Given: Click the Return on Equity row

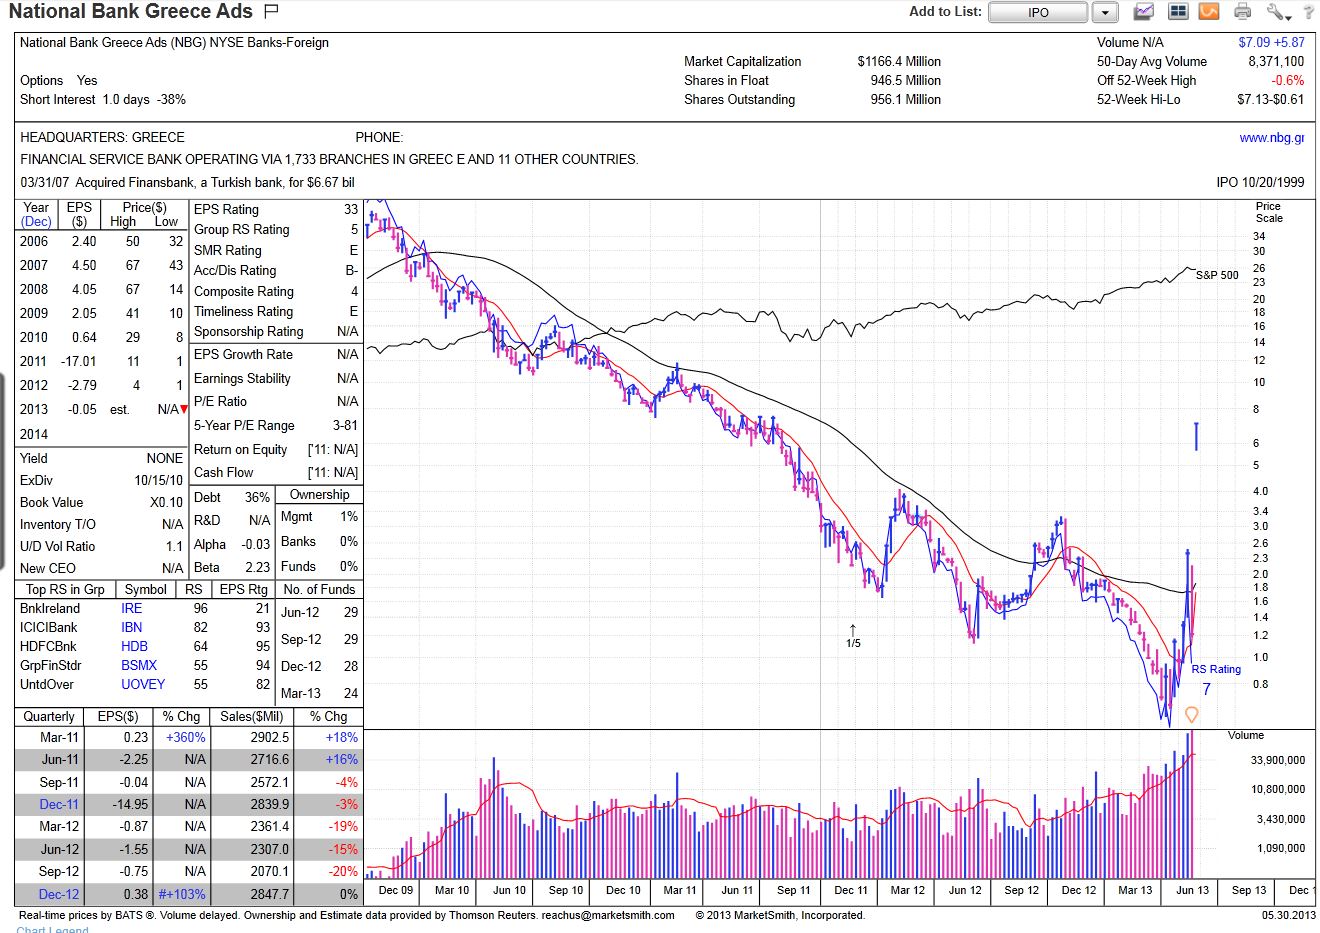Looking at the screenshot, I should (x=276, y=449).
